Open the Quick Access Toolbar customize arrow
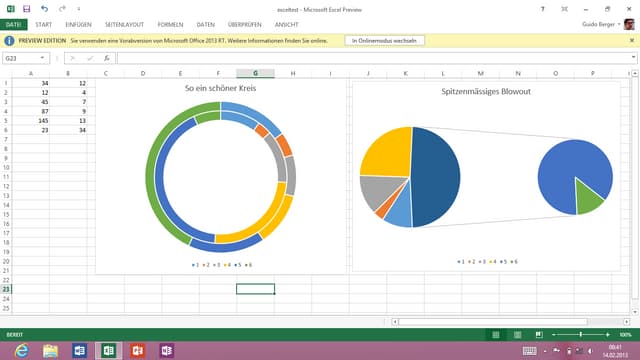The image size is (640, 360). pyautogui.click(x=79, y=9)
